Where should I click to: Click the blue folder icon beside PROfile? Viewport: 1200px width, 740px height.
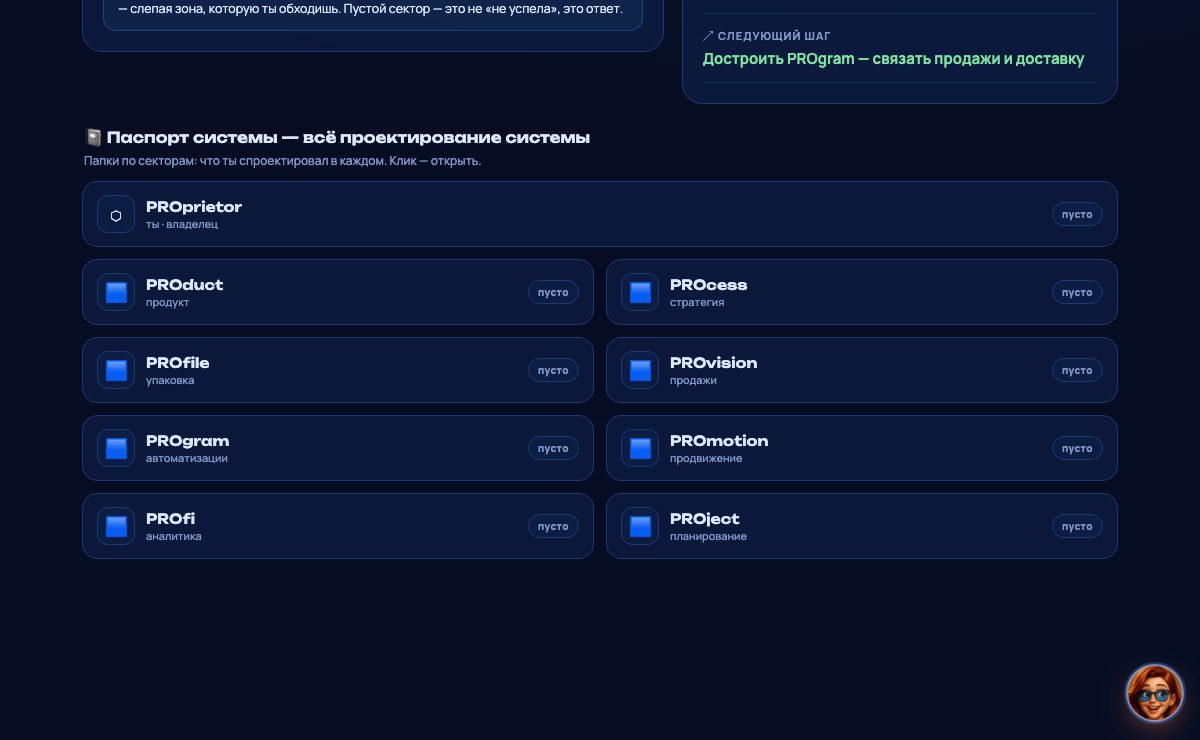point(116,370)
